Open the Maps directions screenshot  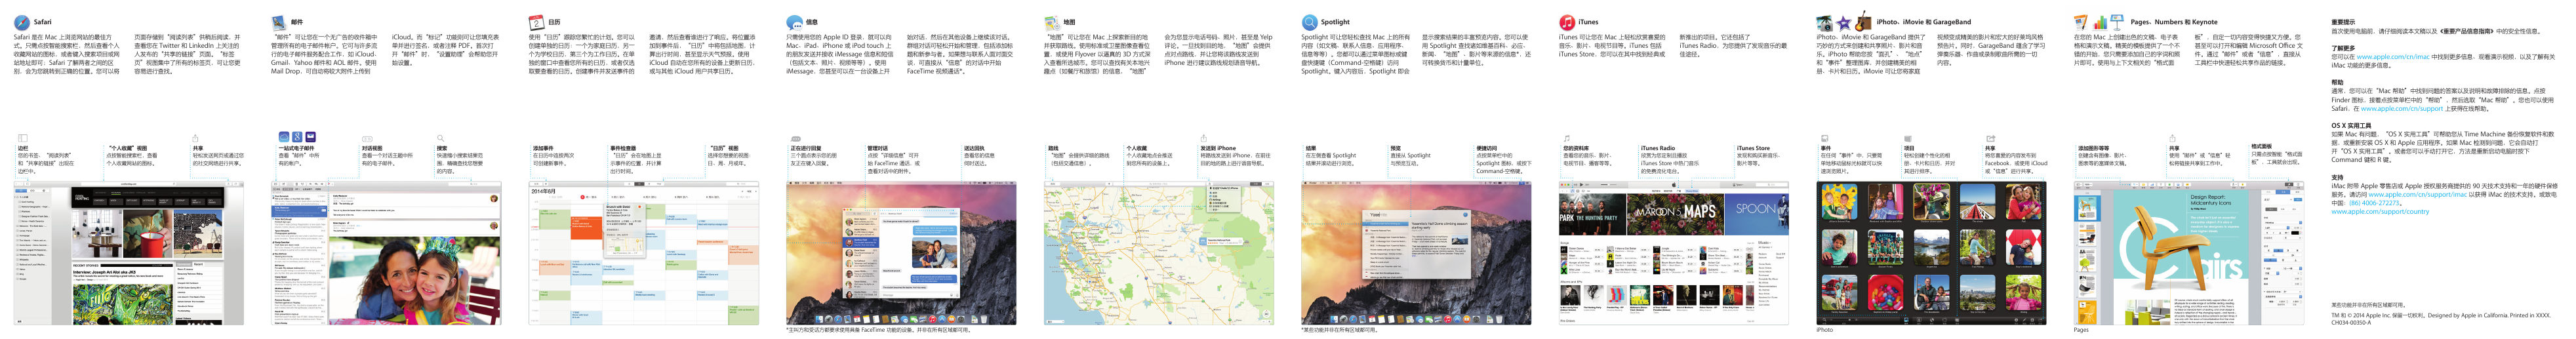pos(1159,253)
